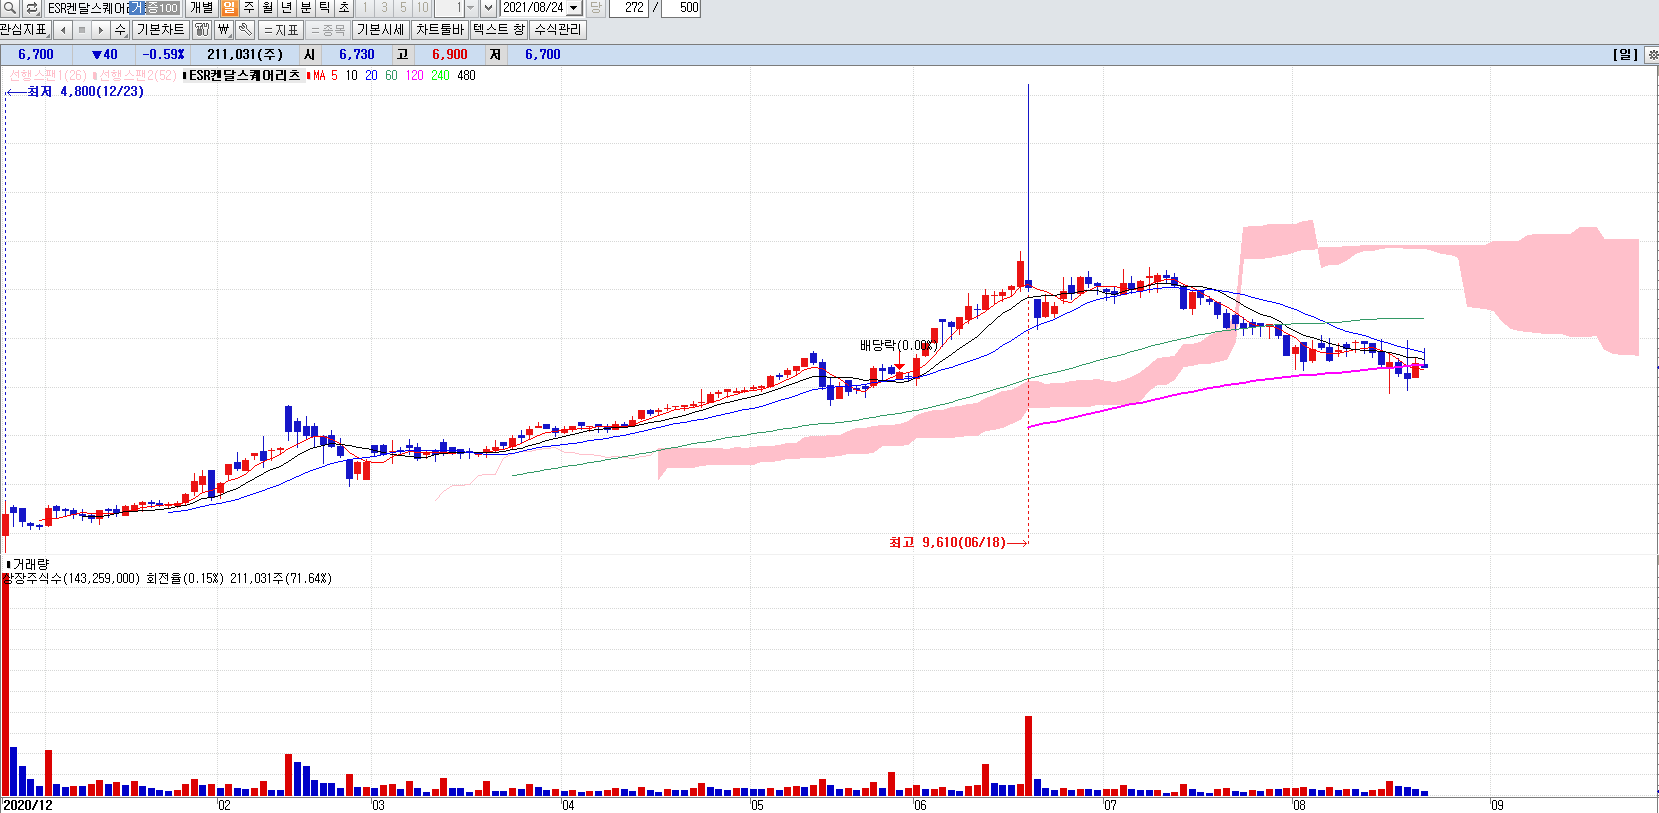The height and width of the screenshot is (813, 1659).
Task: Select the 일 daily period toggle
Action: [x=229, y=8]
